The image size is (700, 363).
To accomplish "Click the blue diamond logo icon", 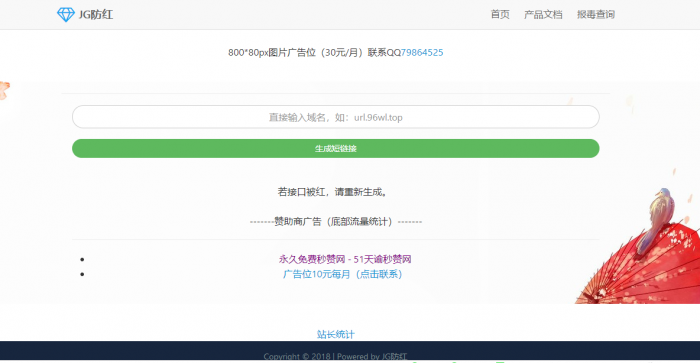I will coord(66,15).
